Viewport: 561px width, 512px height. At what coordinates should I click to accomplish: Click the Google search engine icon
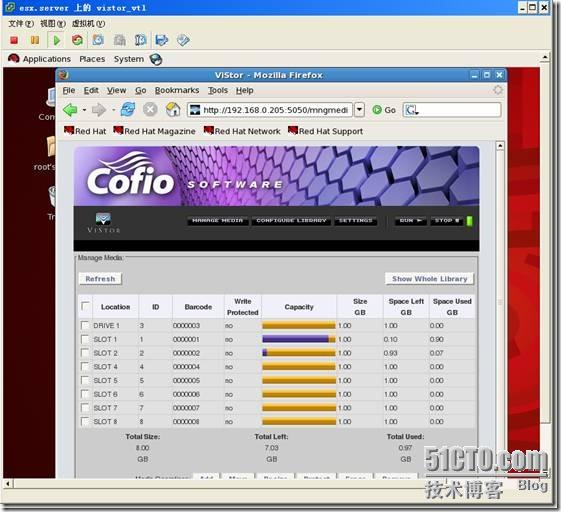tap(411, 110)
